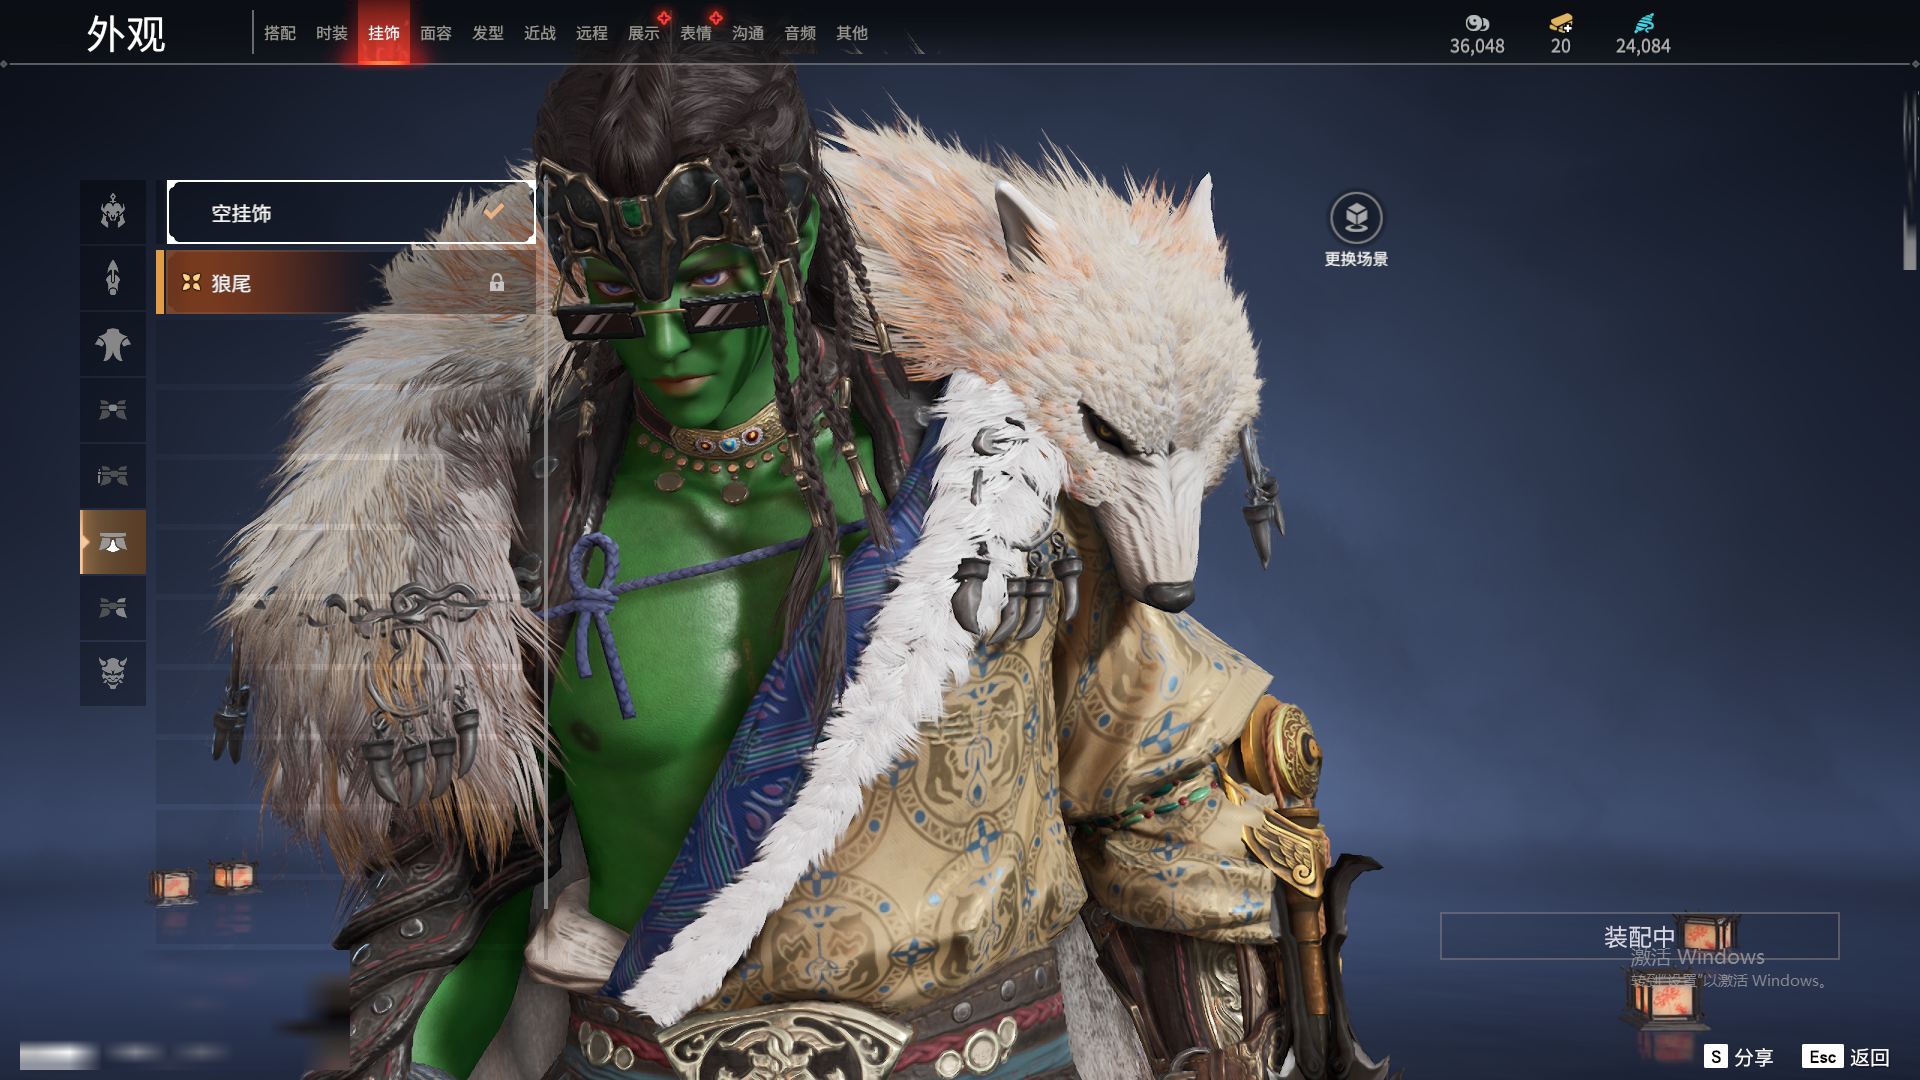Open the 表情 tab

696,33
